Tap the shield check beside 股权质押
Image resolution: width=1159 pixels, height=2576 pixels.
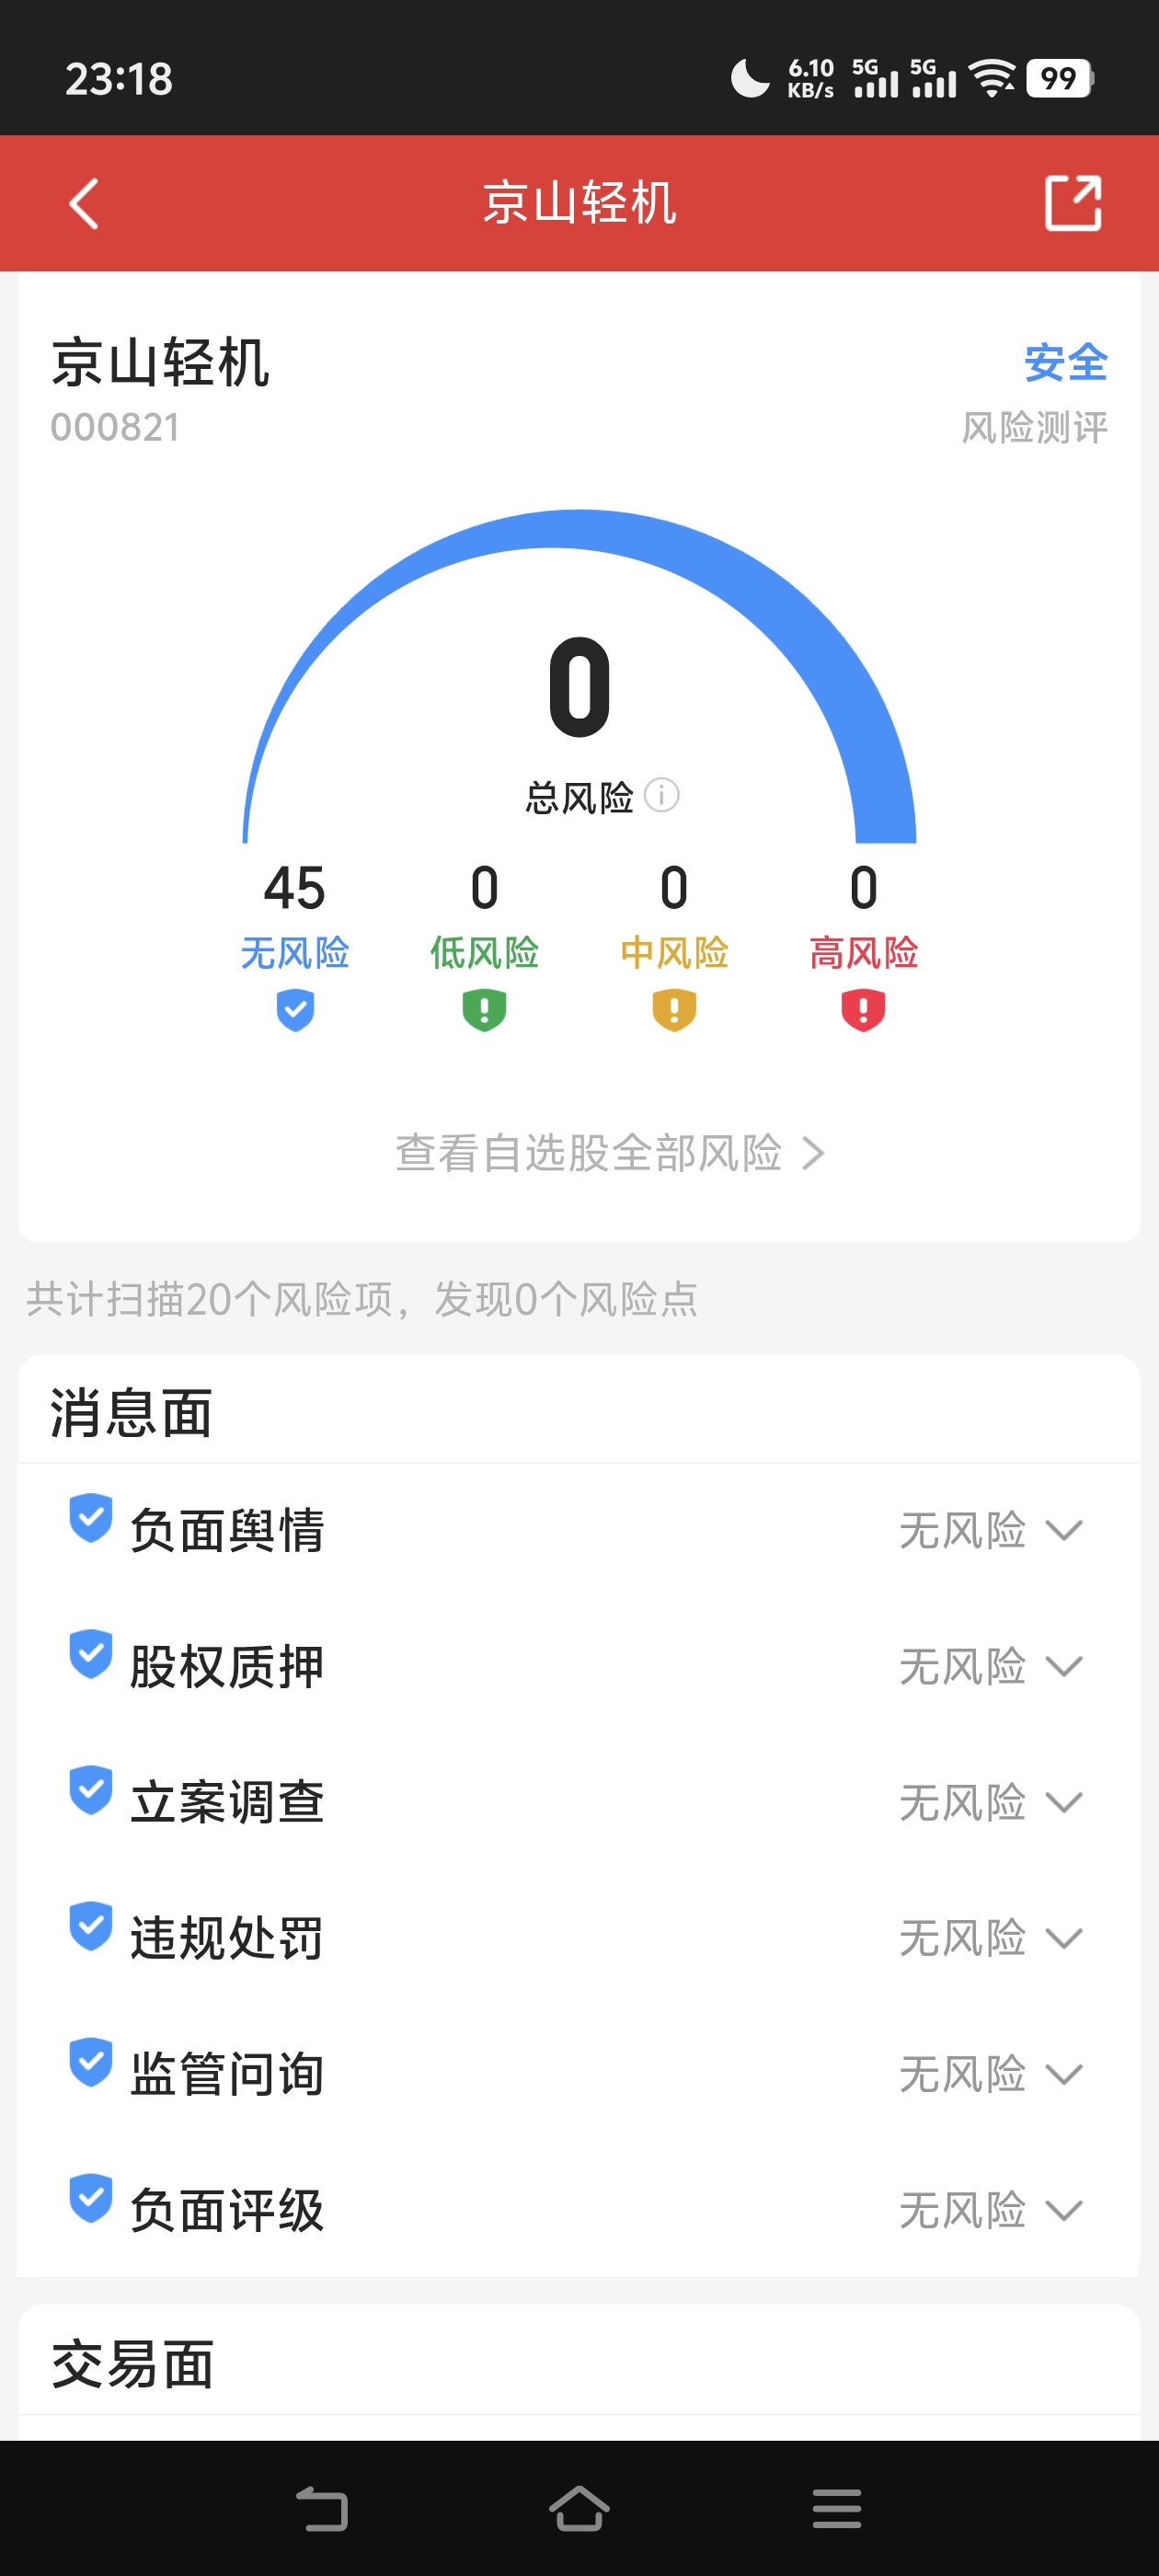point(90,1654)
